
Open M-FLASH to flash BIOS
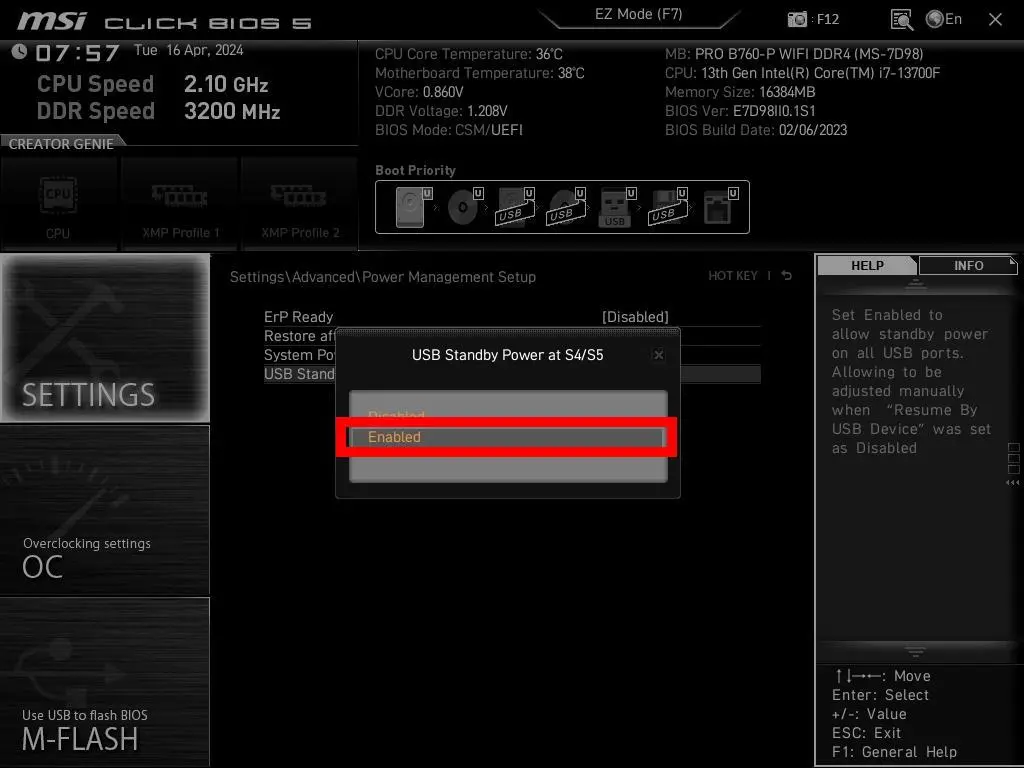pos(104,682)
